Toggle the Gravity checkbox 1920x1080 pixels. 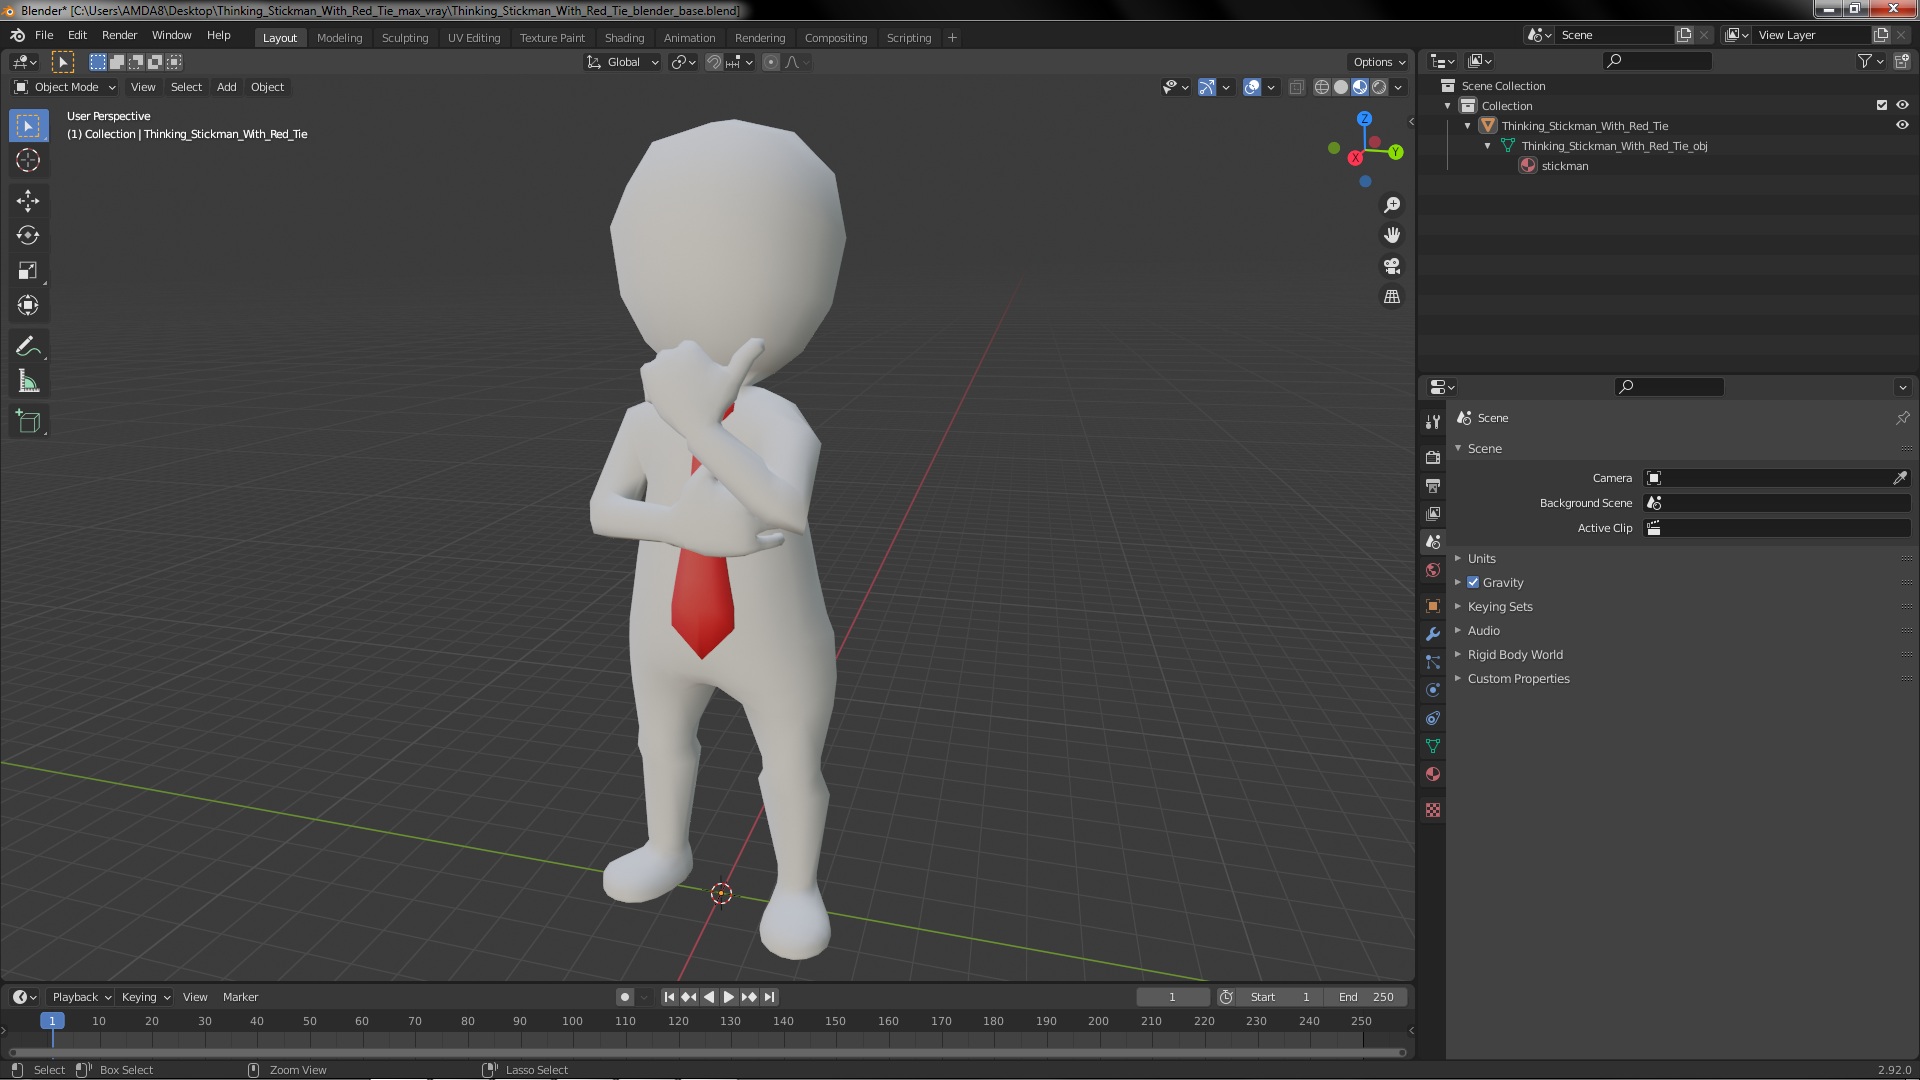1473,582
